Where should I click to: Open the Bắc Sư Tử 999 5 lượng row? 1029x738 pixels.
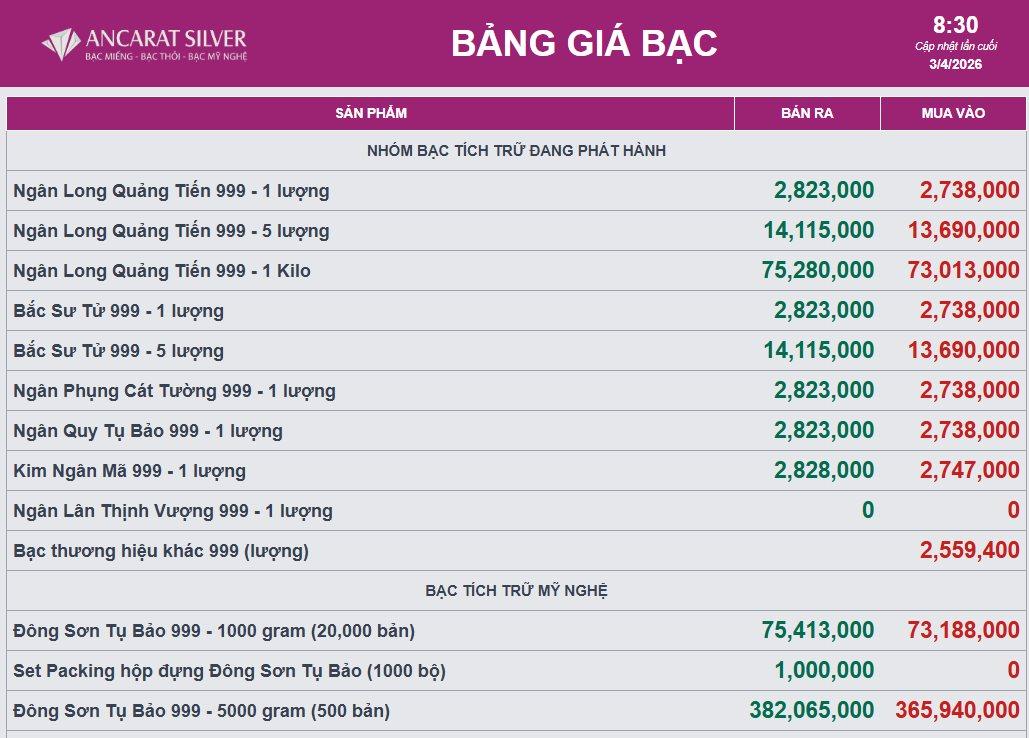click(x=119, y=351)
